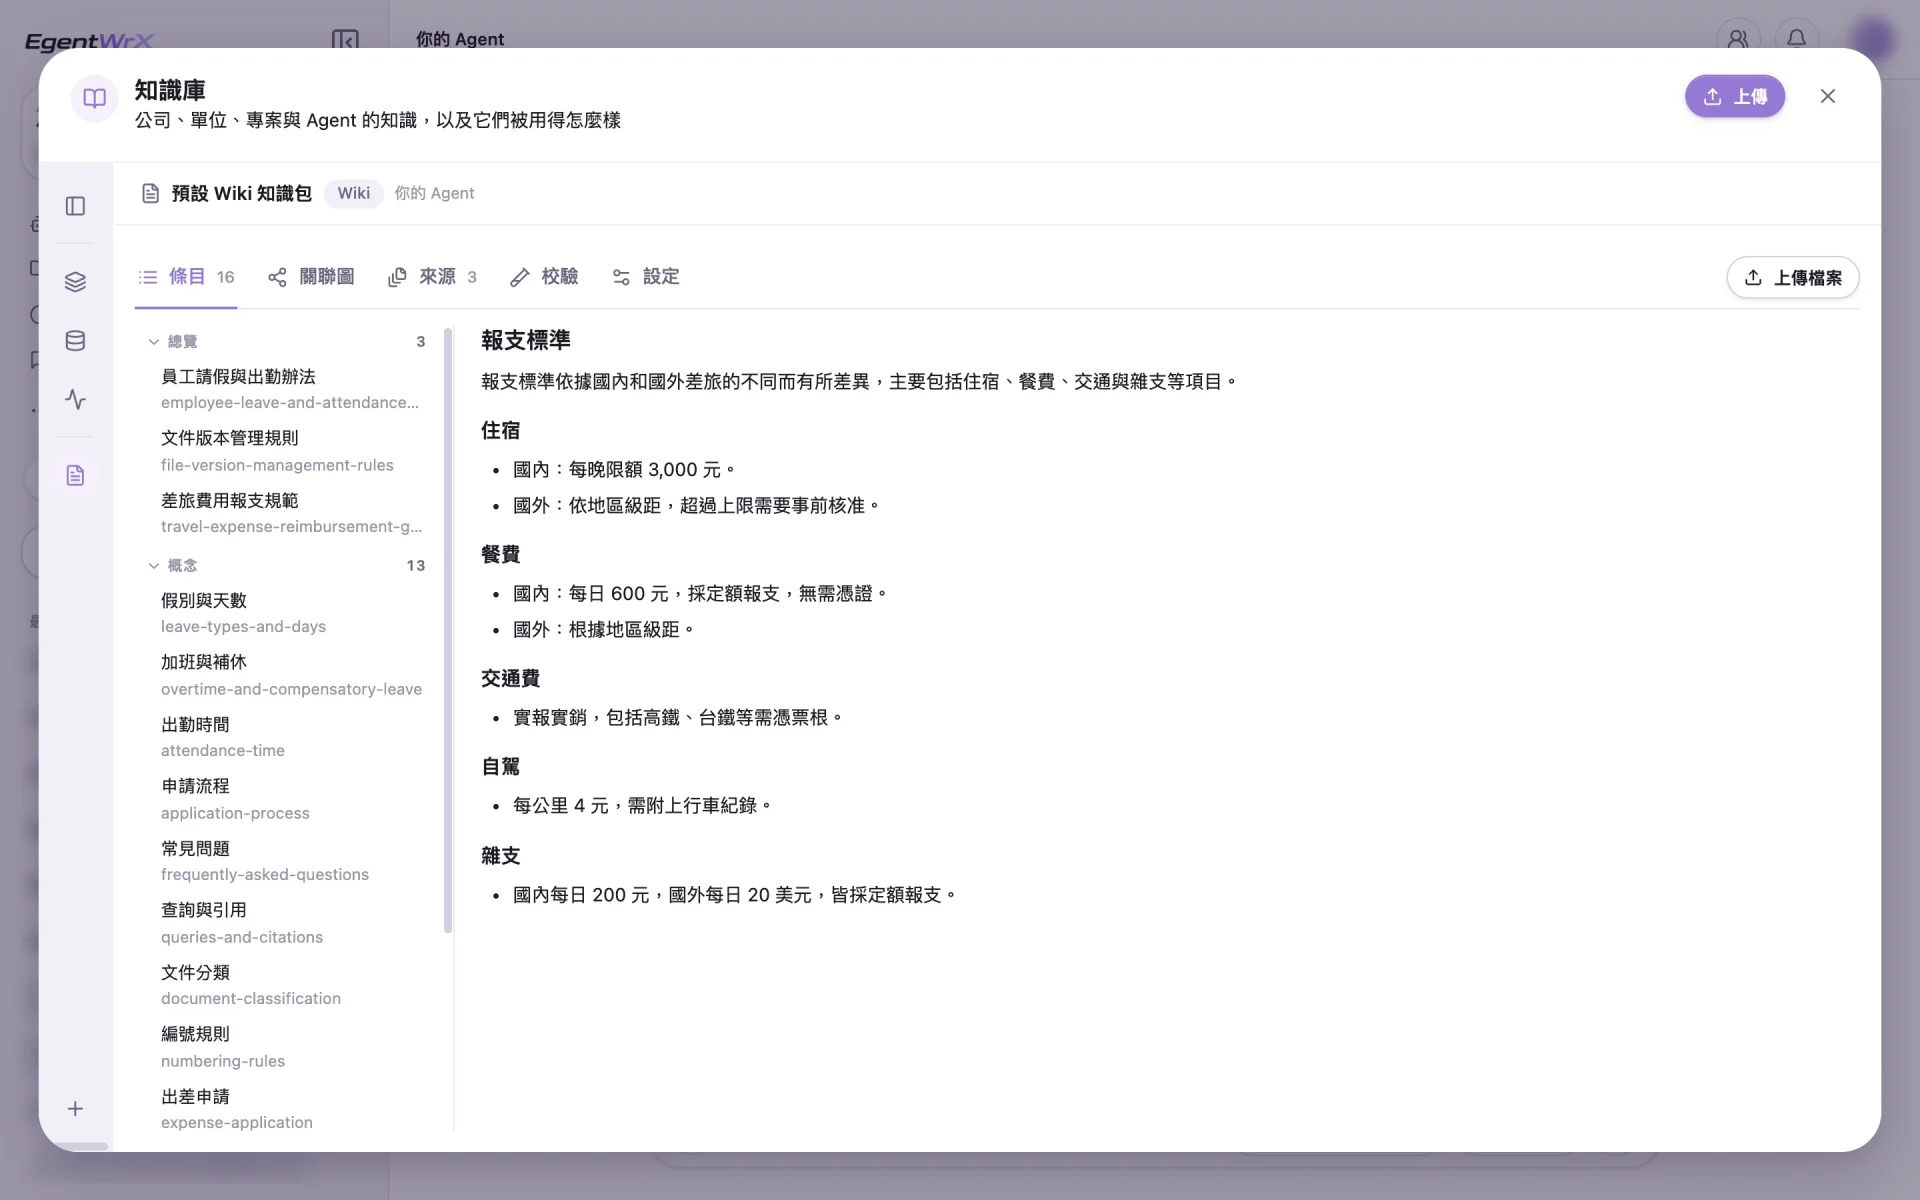Collapse the 概念 section chevron
The height and width of the screenshot is (1200, 1920).
pyautogui.click(x=154, y=566)
